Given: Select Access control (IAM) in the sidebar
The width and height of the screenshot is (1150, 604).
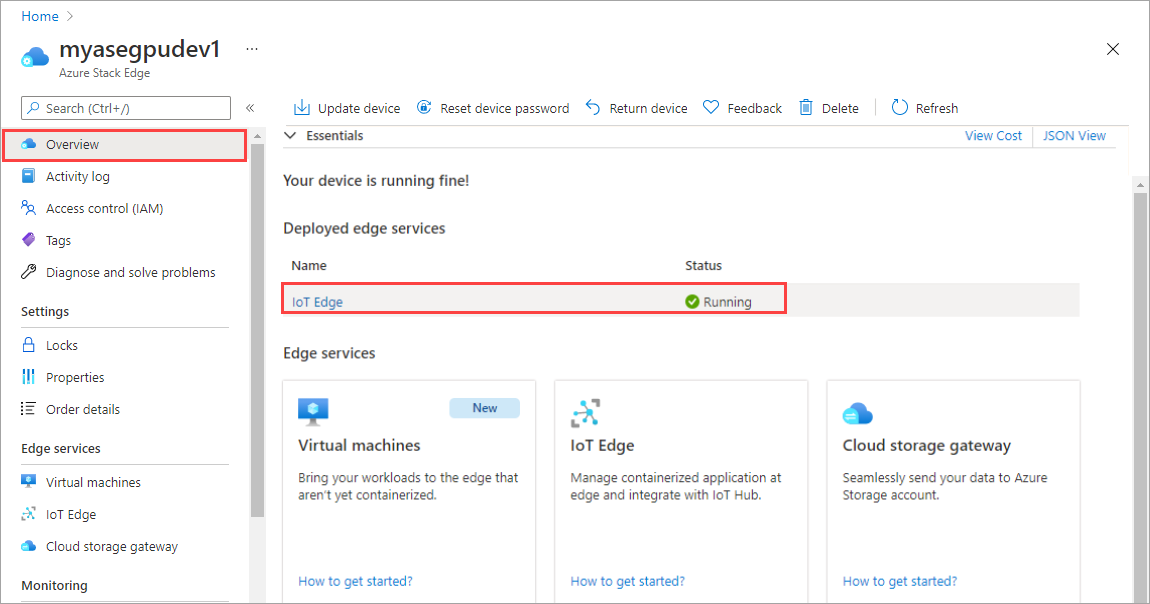Looking at the screenshot, I should pyautogui.click(x=29, y=208).
